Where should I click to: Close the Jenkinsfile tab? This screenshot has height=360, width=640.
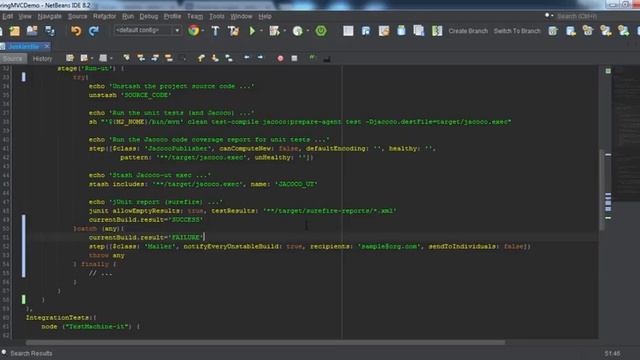click(x=47, y=46)
